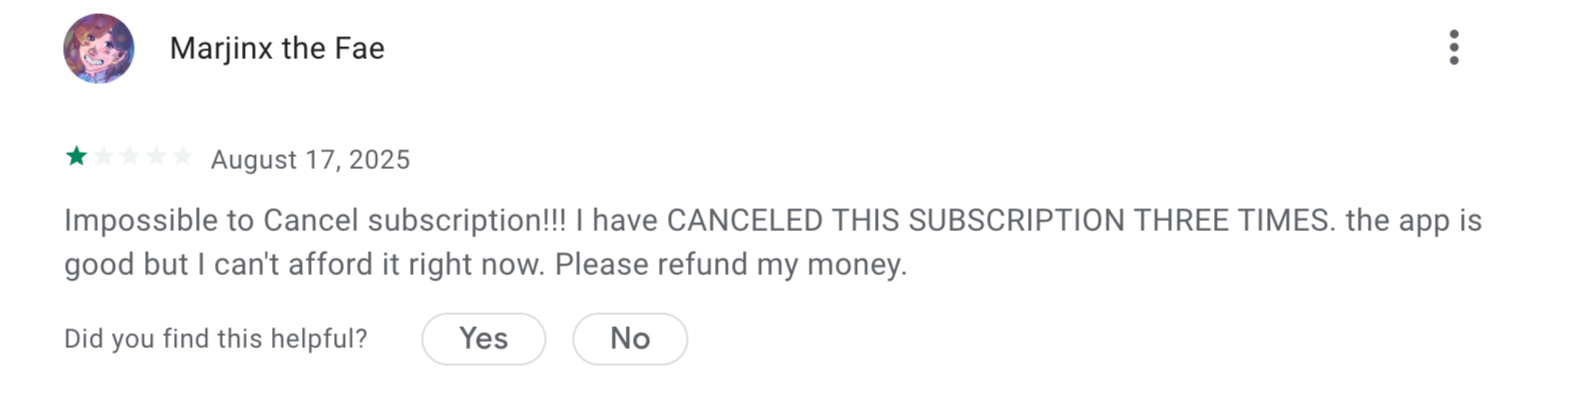Viewport: 1570px width, 405px height.
Task: Click Marjinx the Fae's profile avatar
Action: click(x=98, y=49)
